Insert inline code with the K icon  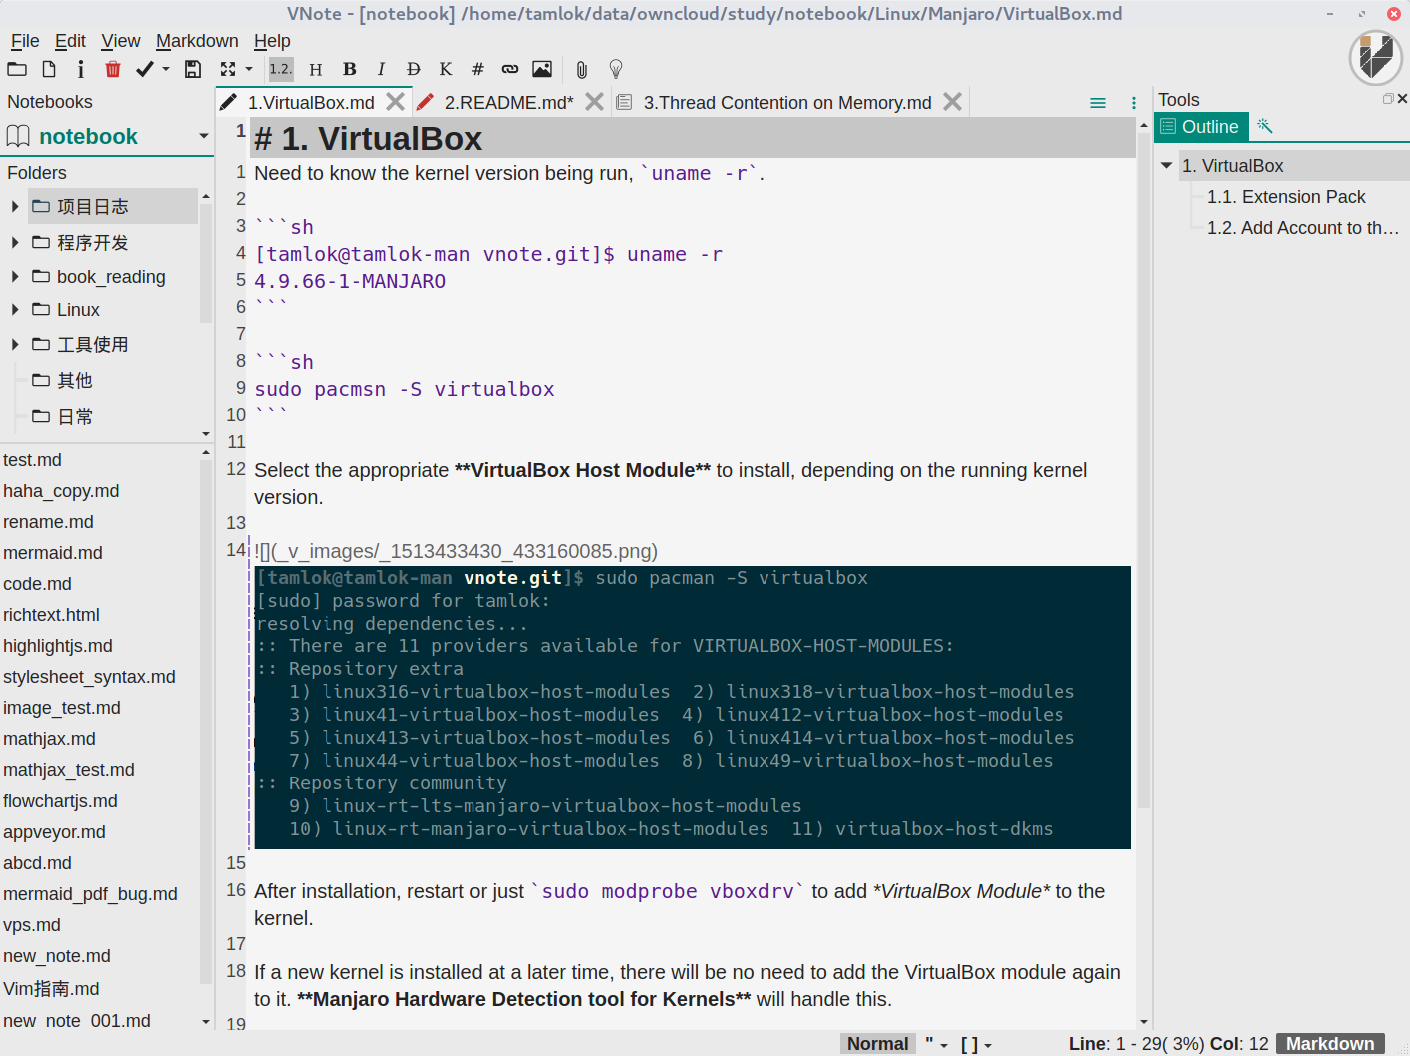[446, 69]
